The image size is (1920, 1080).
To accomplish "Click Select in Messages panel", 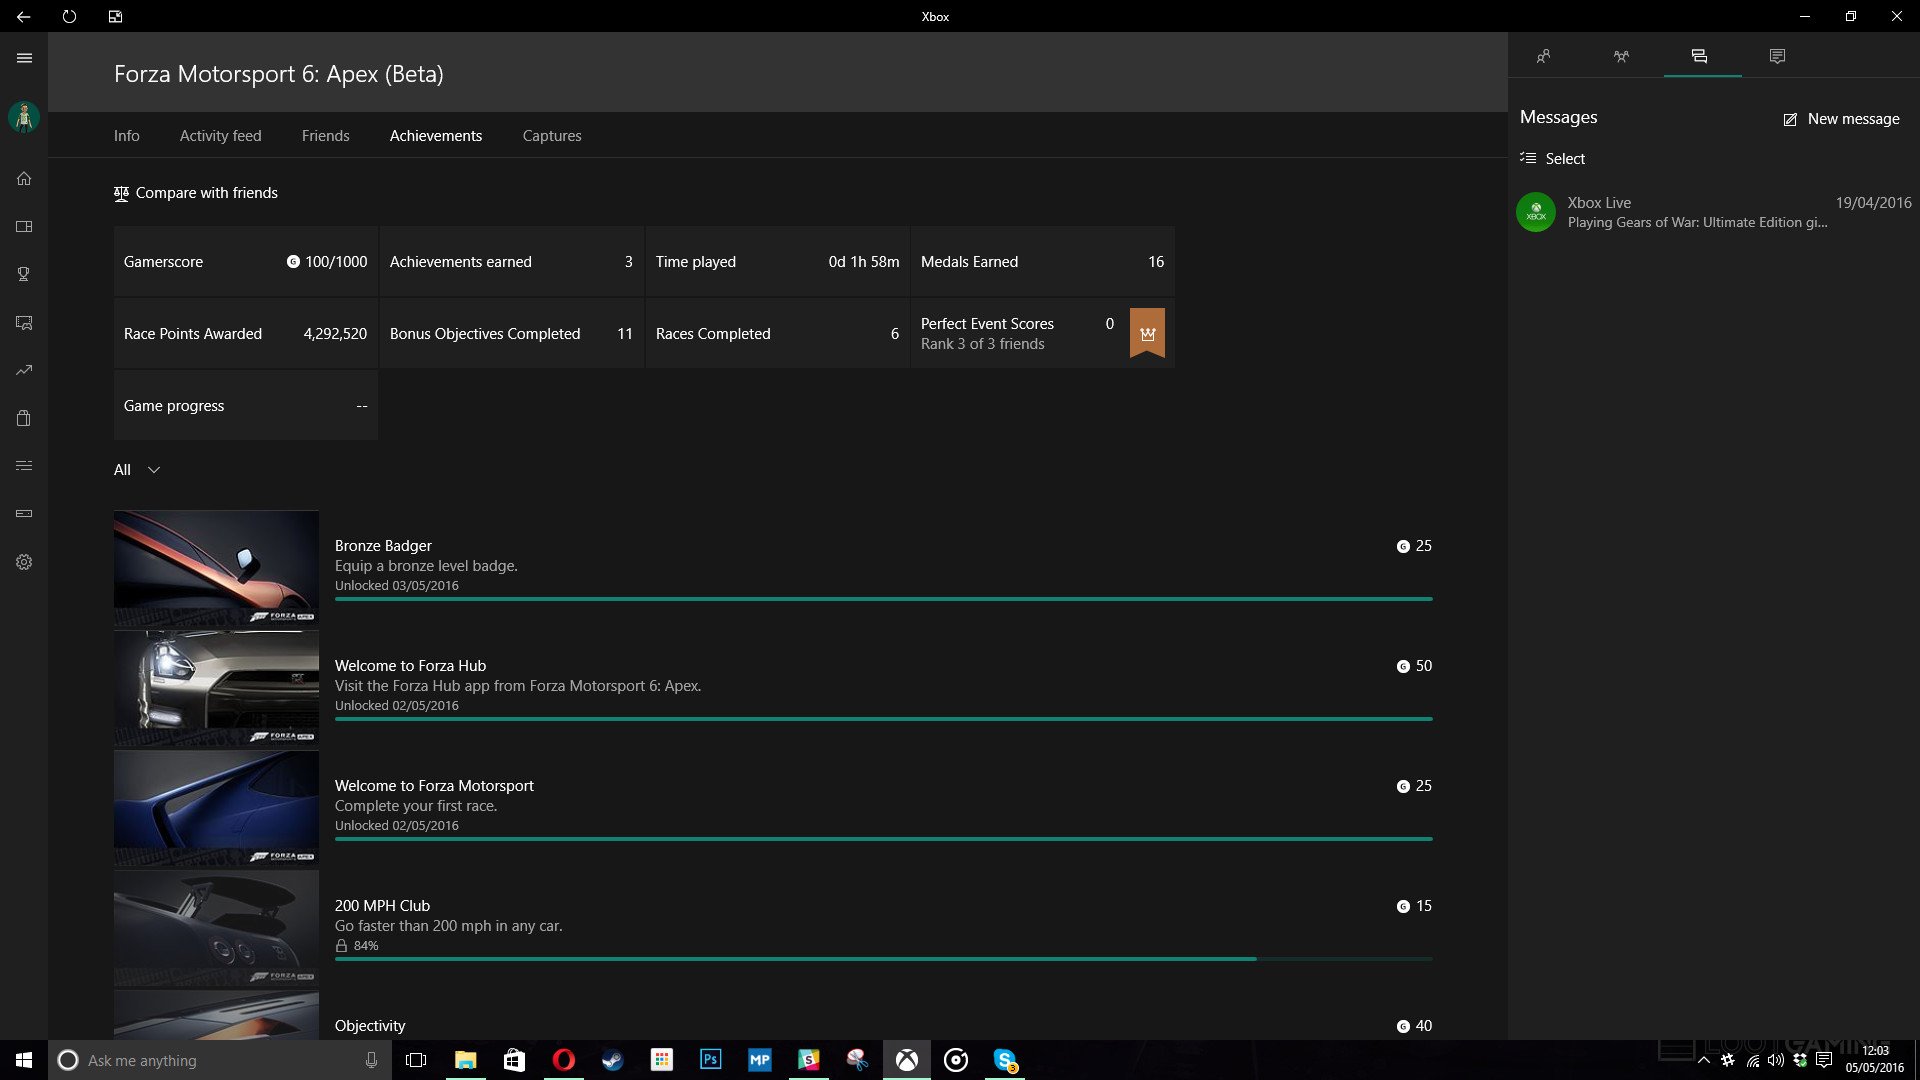I will click(x=1553, y=159).
